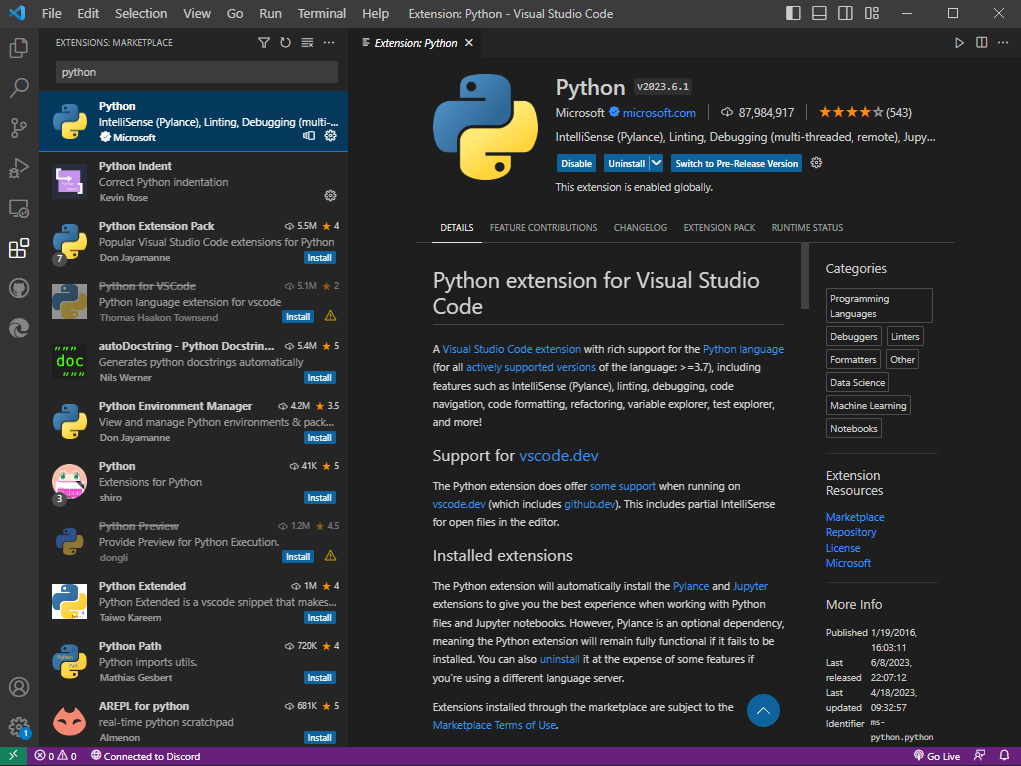Screen dimensions: 1021x766
Task: Click the warning icon on Python for VSCode
Action: (330, 316)
